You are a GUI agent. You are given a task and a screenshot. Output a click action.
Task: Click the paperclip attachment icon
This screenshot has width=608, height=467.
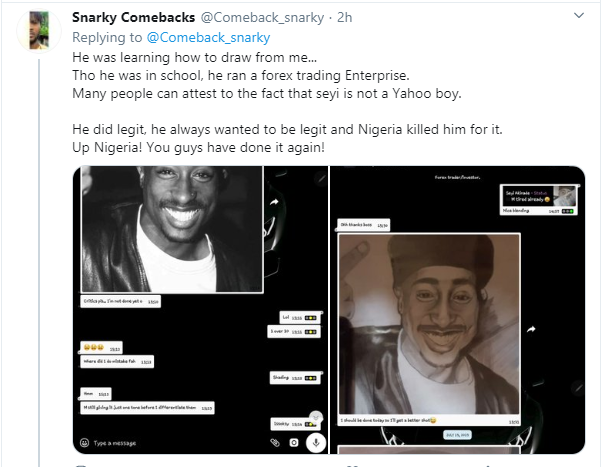[x=274, y=441]
